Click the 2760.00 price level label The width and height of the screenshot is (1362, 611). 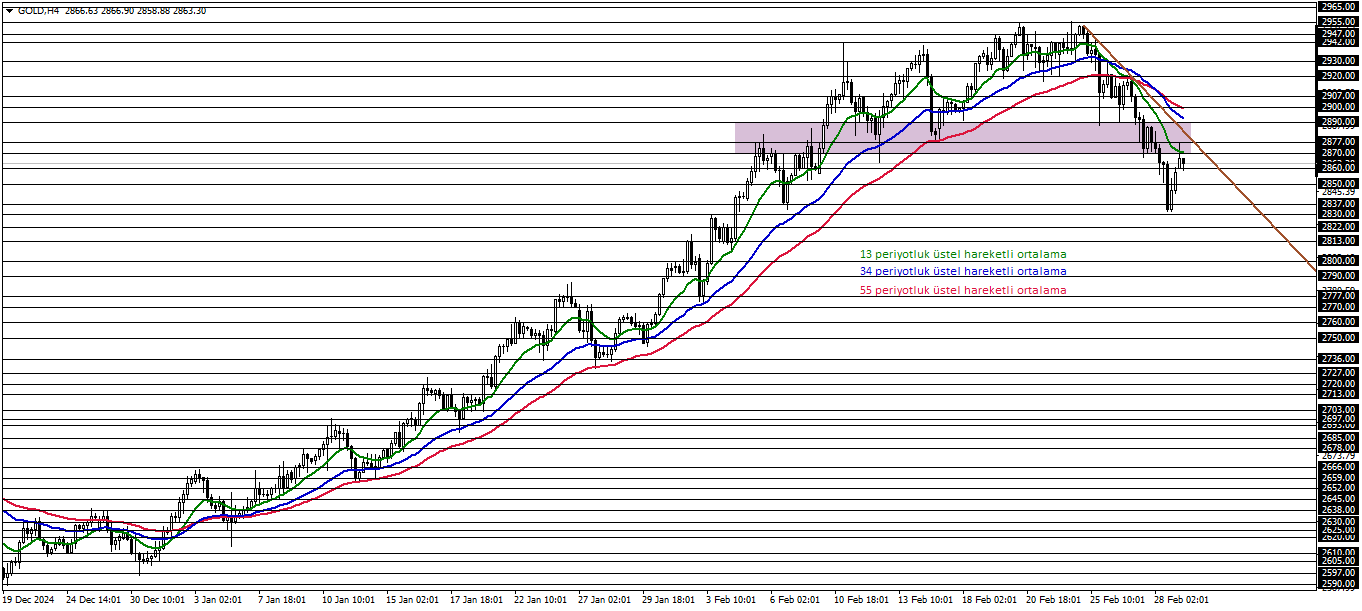pyautogui.click(x=1337, y=322)
